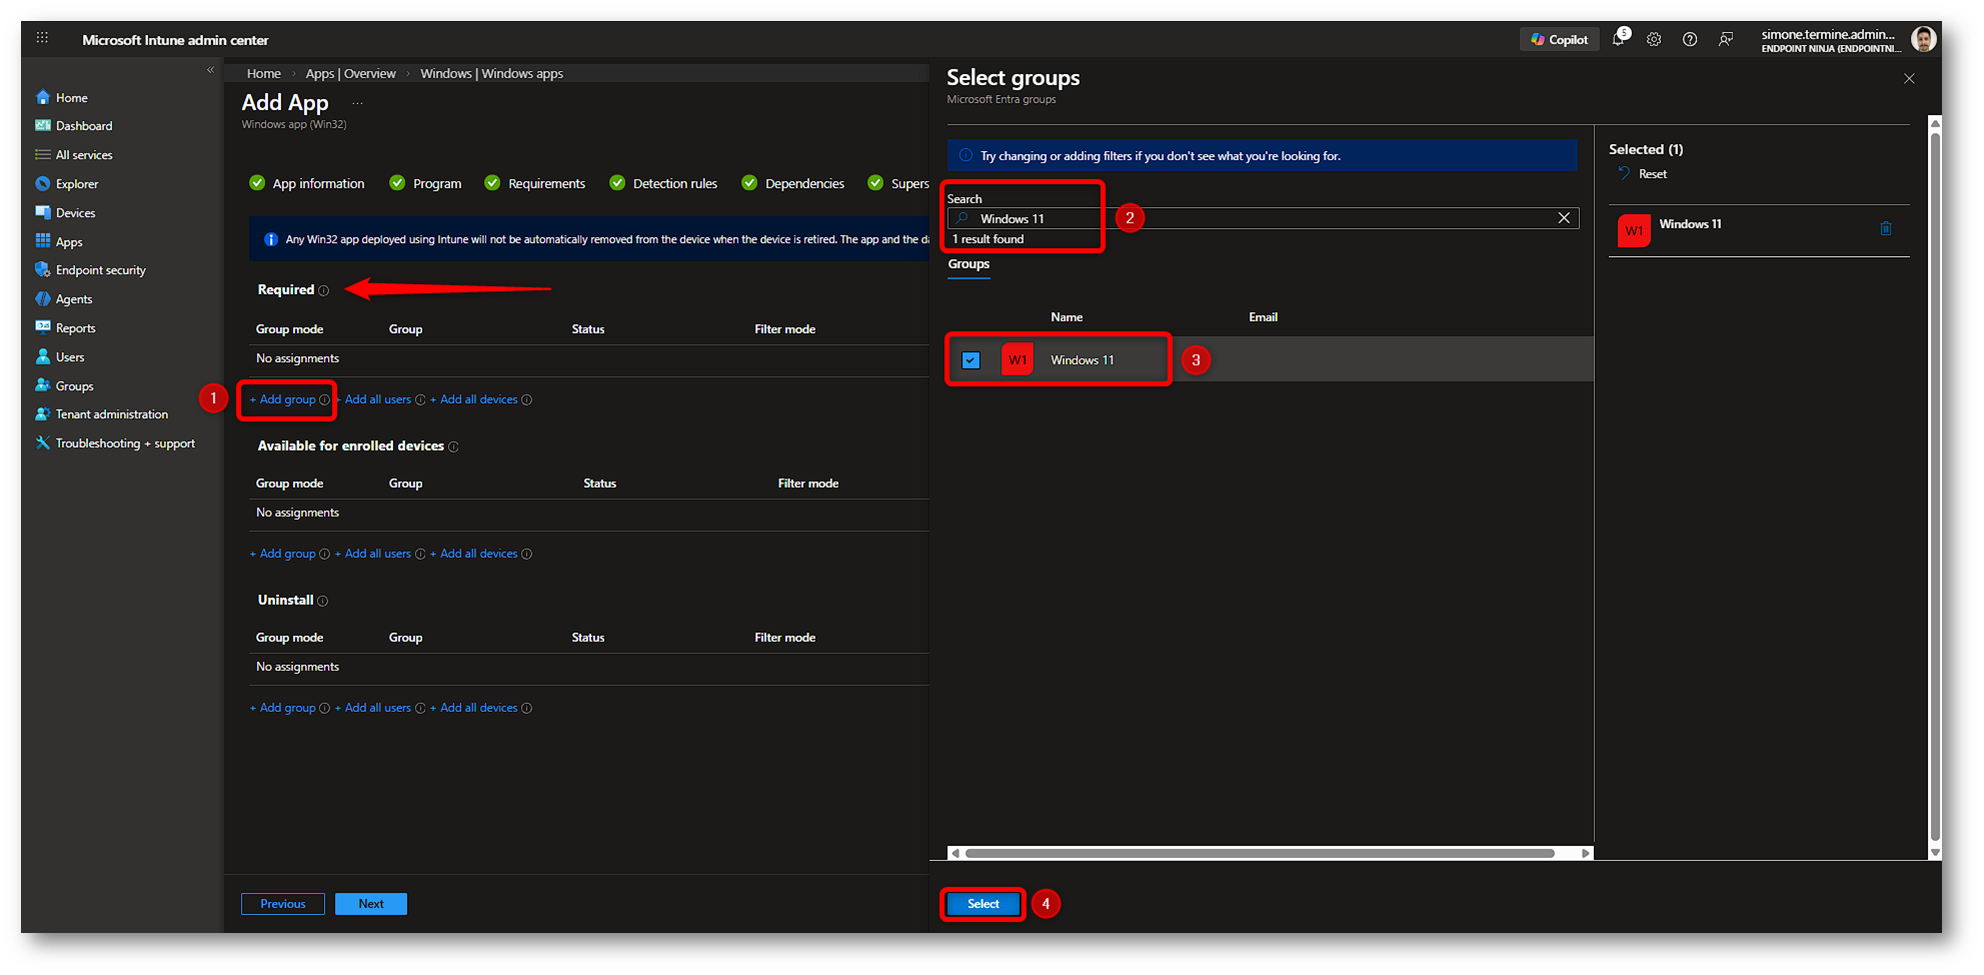1984x975 pixels.
Task: Open Copilot from the top bar
Action: click(x=1559, y=40)
